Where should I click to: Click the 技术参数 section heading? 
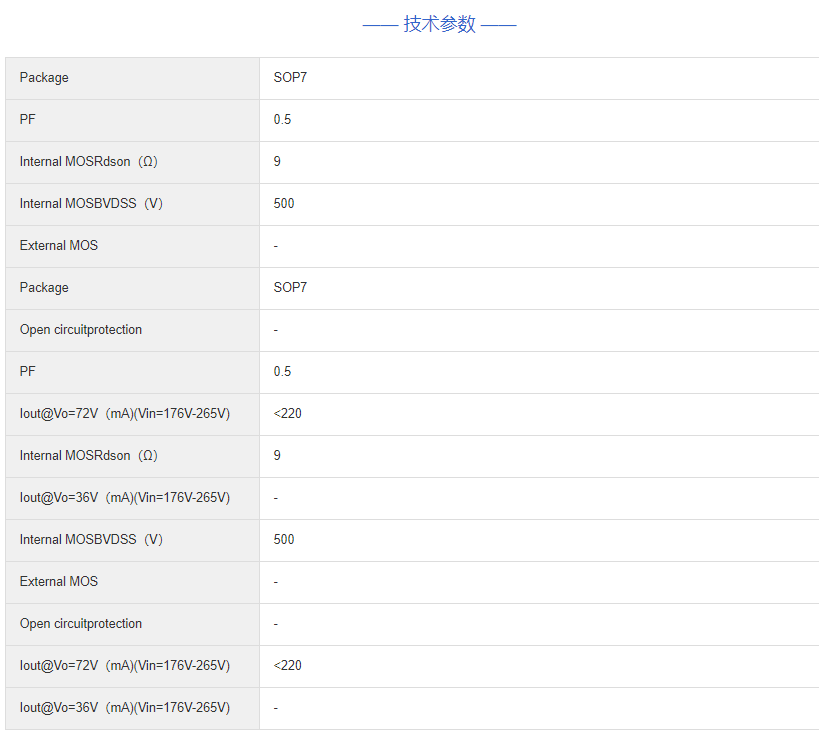pos(439,24)
